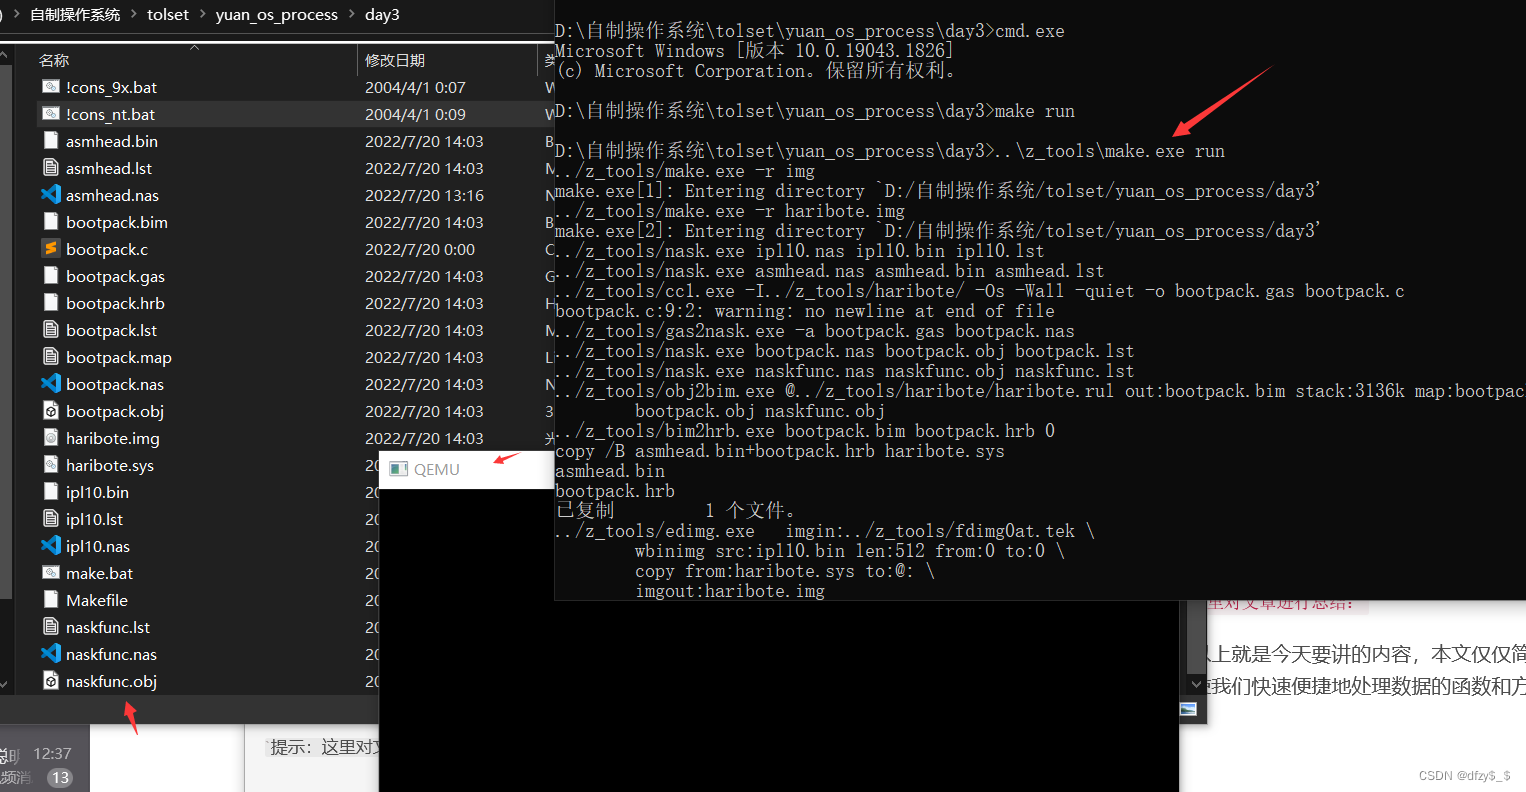1526x792 pixels.
Task: Click the make.bat file icon
Action: point(51,573)
